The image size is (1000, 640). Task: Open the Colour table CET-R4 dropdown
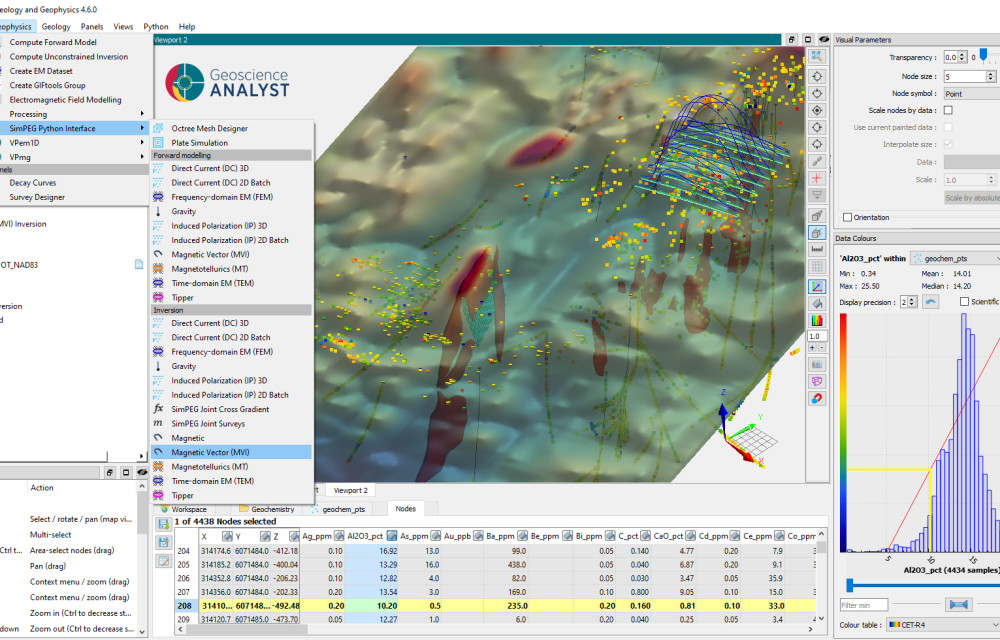[940, 625]
